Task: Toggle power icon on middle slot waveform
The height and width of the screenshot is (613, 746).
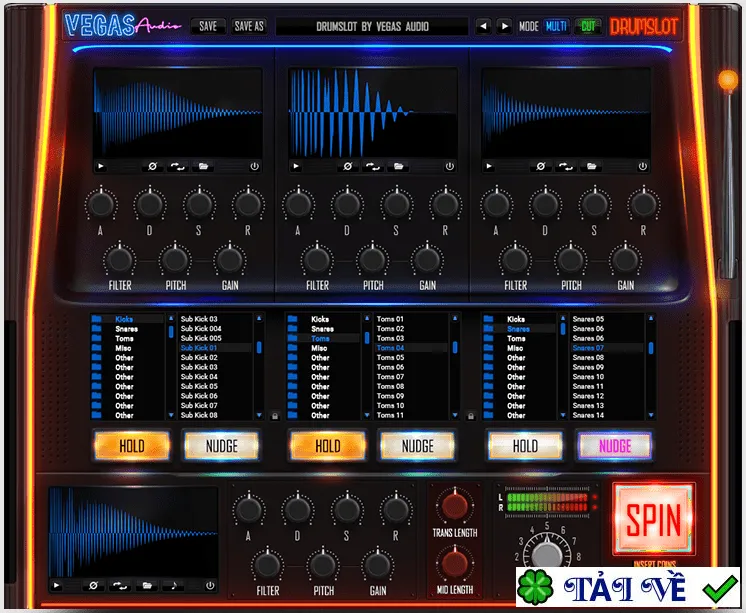Action: point(450,167)
